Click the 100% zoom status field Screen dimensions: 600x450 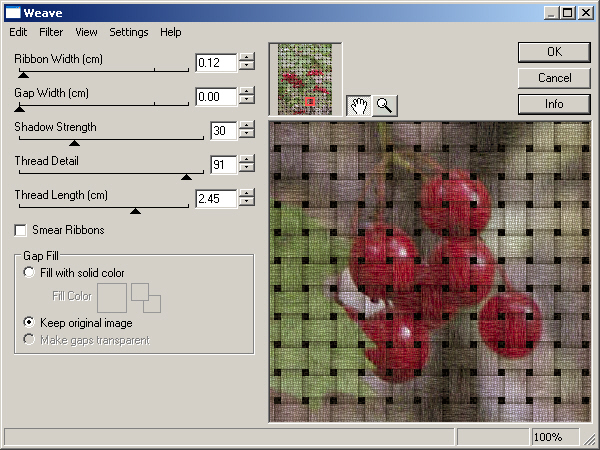(555, 437)
